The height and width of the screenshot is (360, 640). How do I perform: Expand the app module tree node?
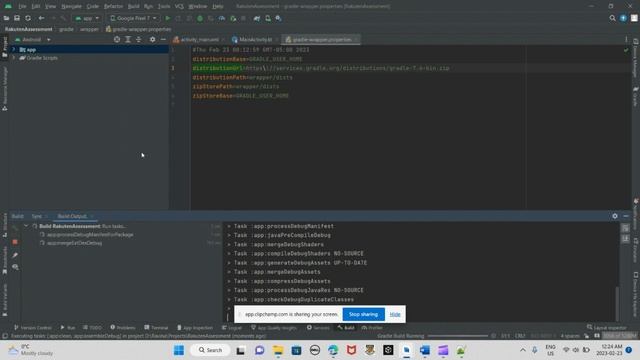point(13,49)
